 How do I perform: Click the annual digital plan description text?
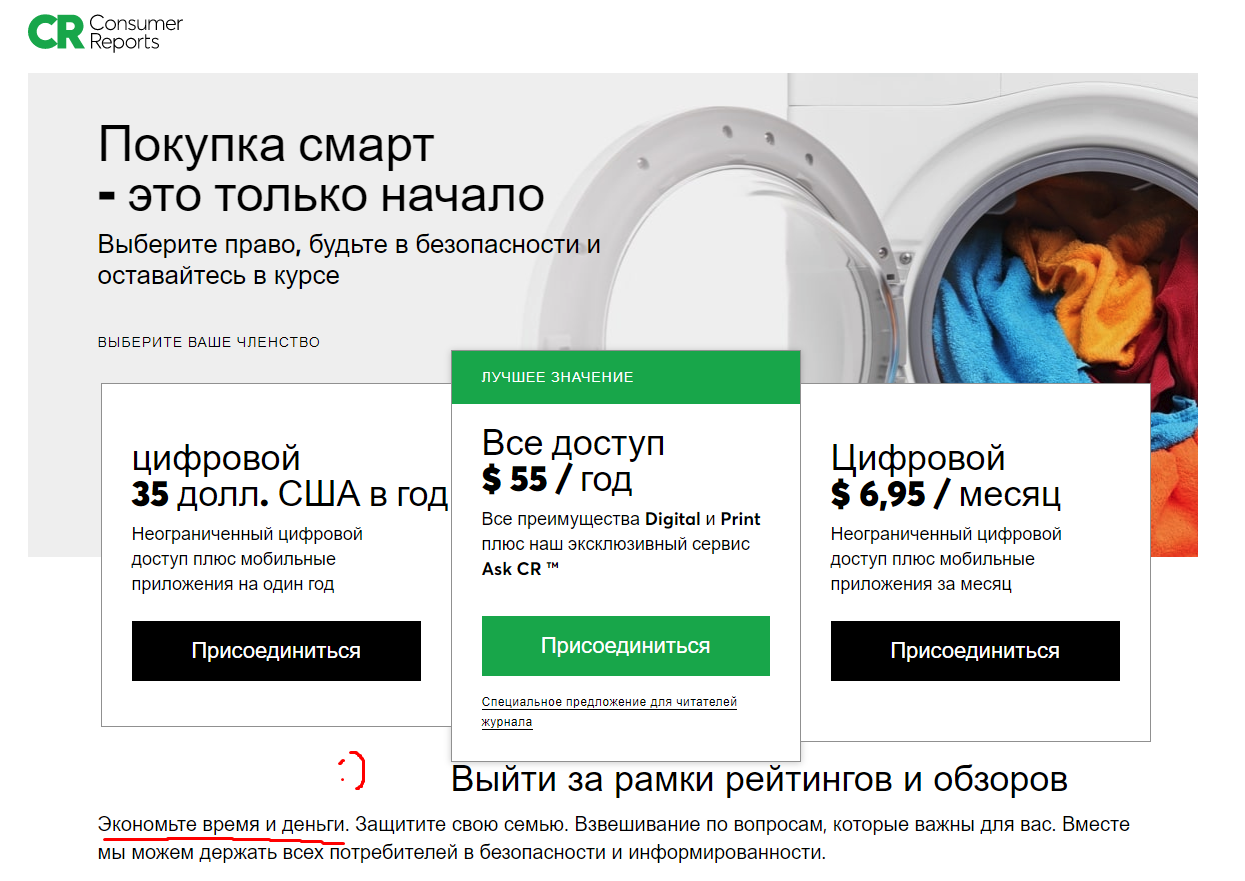[247, 559]
